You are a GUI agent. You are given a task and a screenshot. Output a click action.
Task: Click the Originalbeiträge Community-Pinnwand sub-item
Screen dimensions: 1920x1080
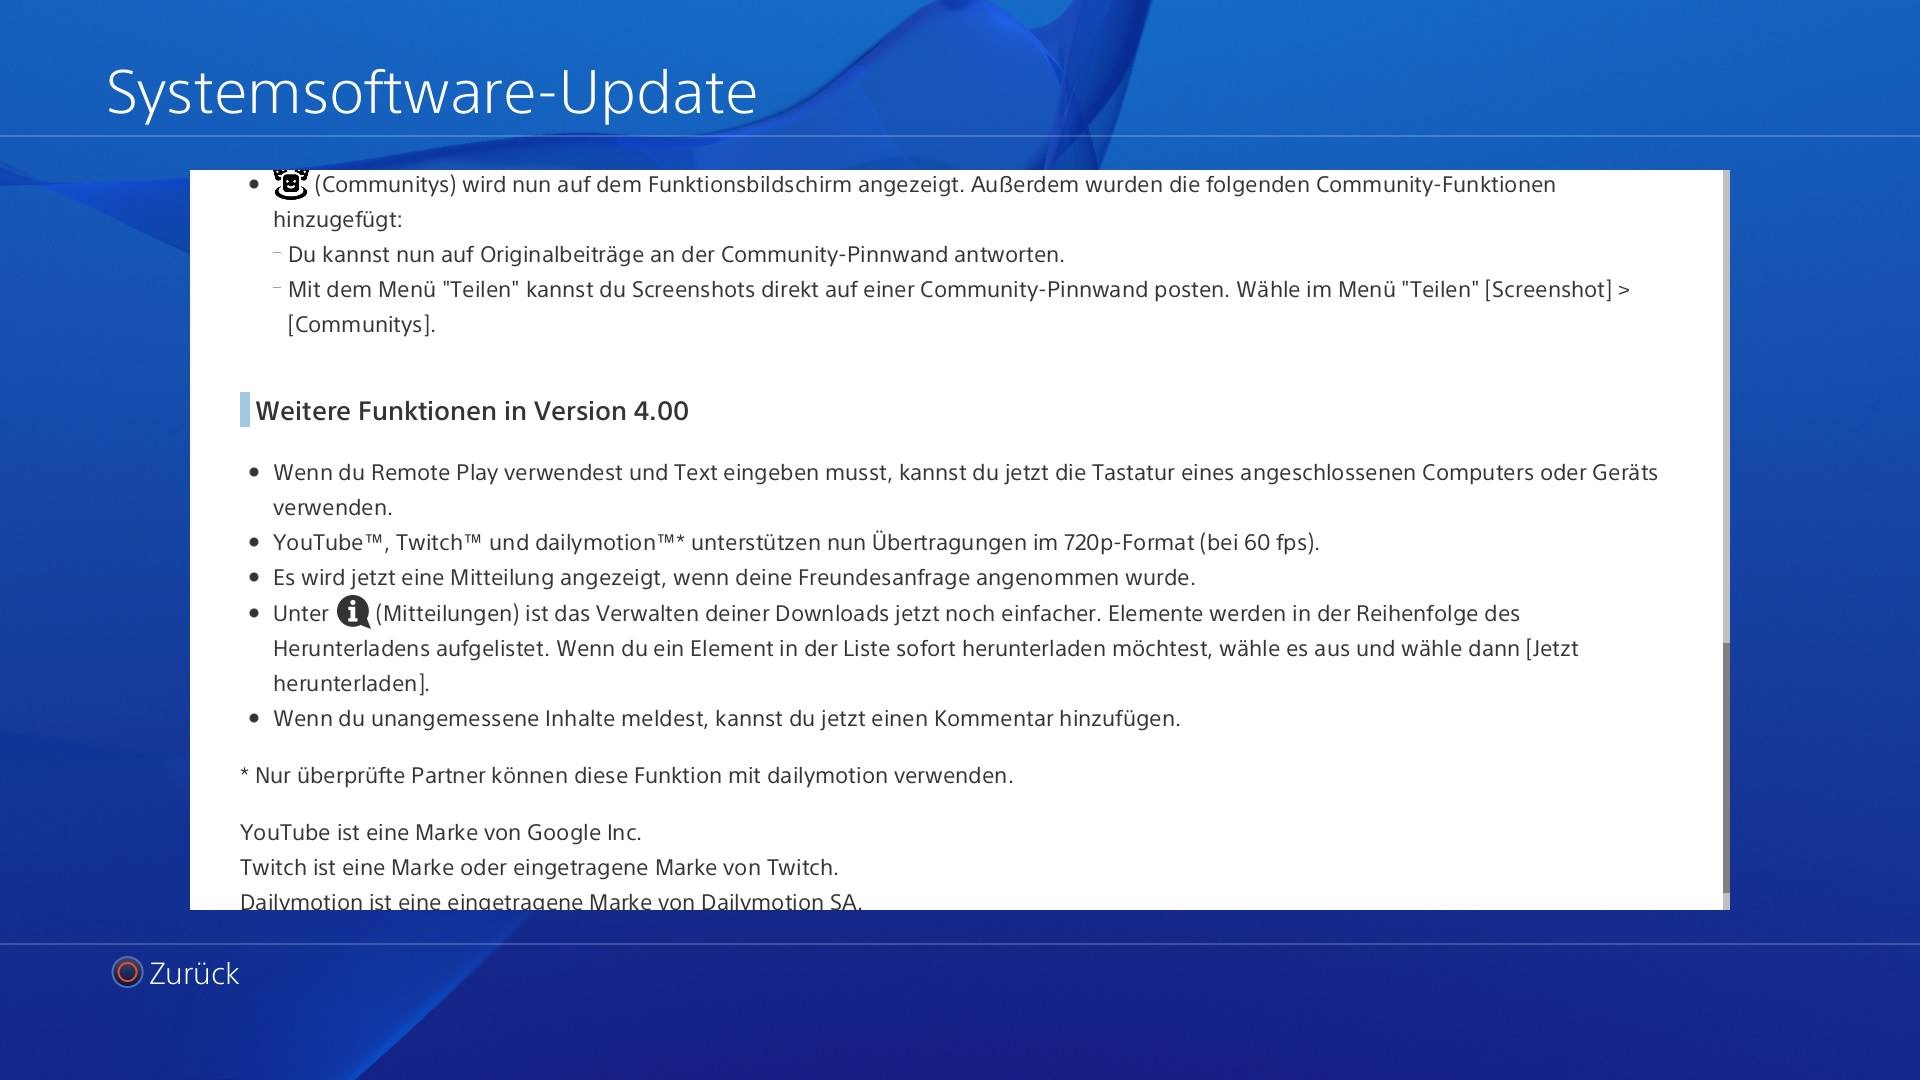click(x=676, y=255)
